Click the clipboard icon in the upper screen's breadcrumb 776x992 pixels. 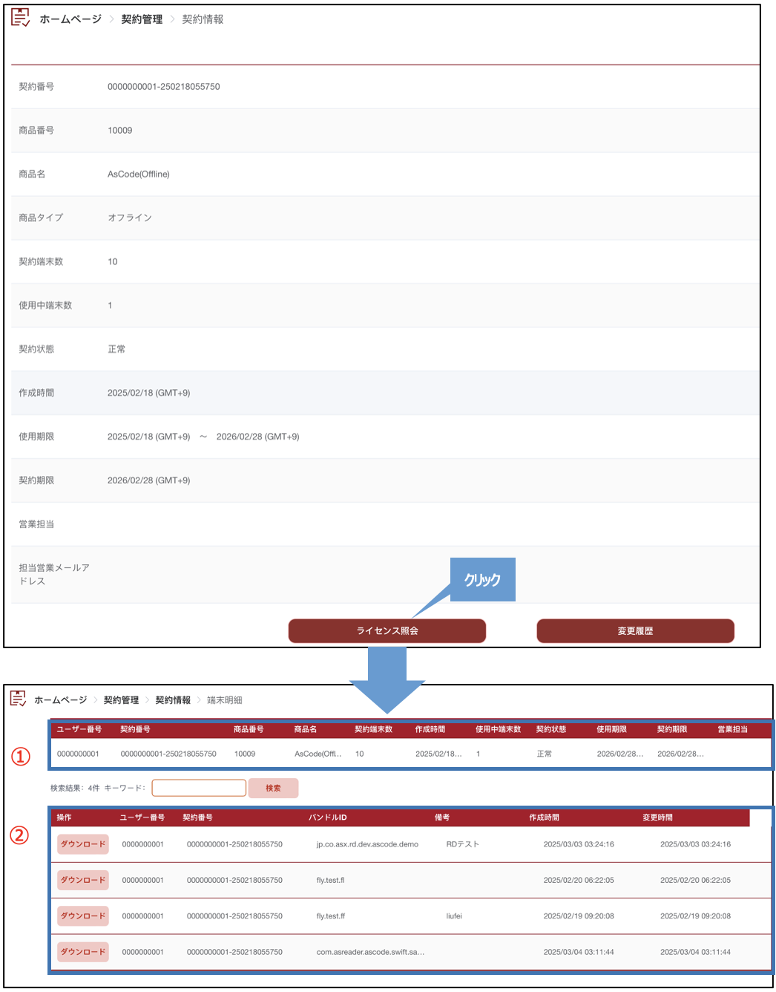(x=20, y=18)
